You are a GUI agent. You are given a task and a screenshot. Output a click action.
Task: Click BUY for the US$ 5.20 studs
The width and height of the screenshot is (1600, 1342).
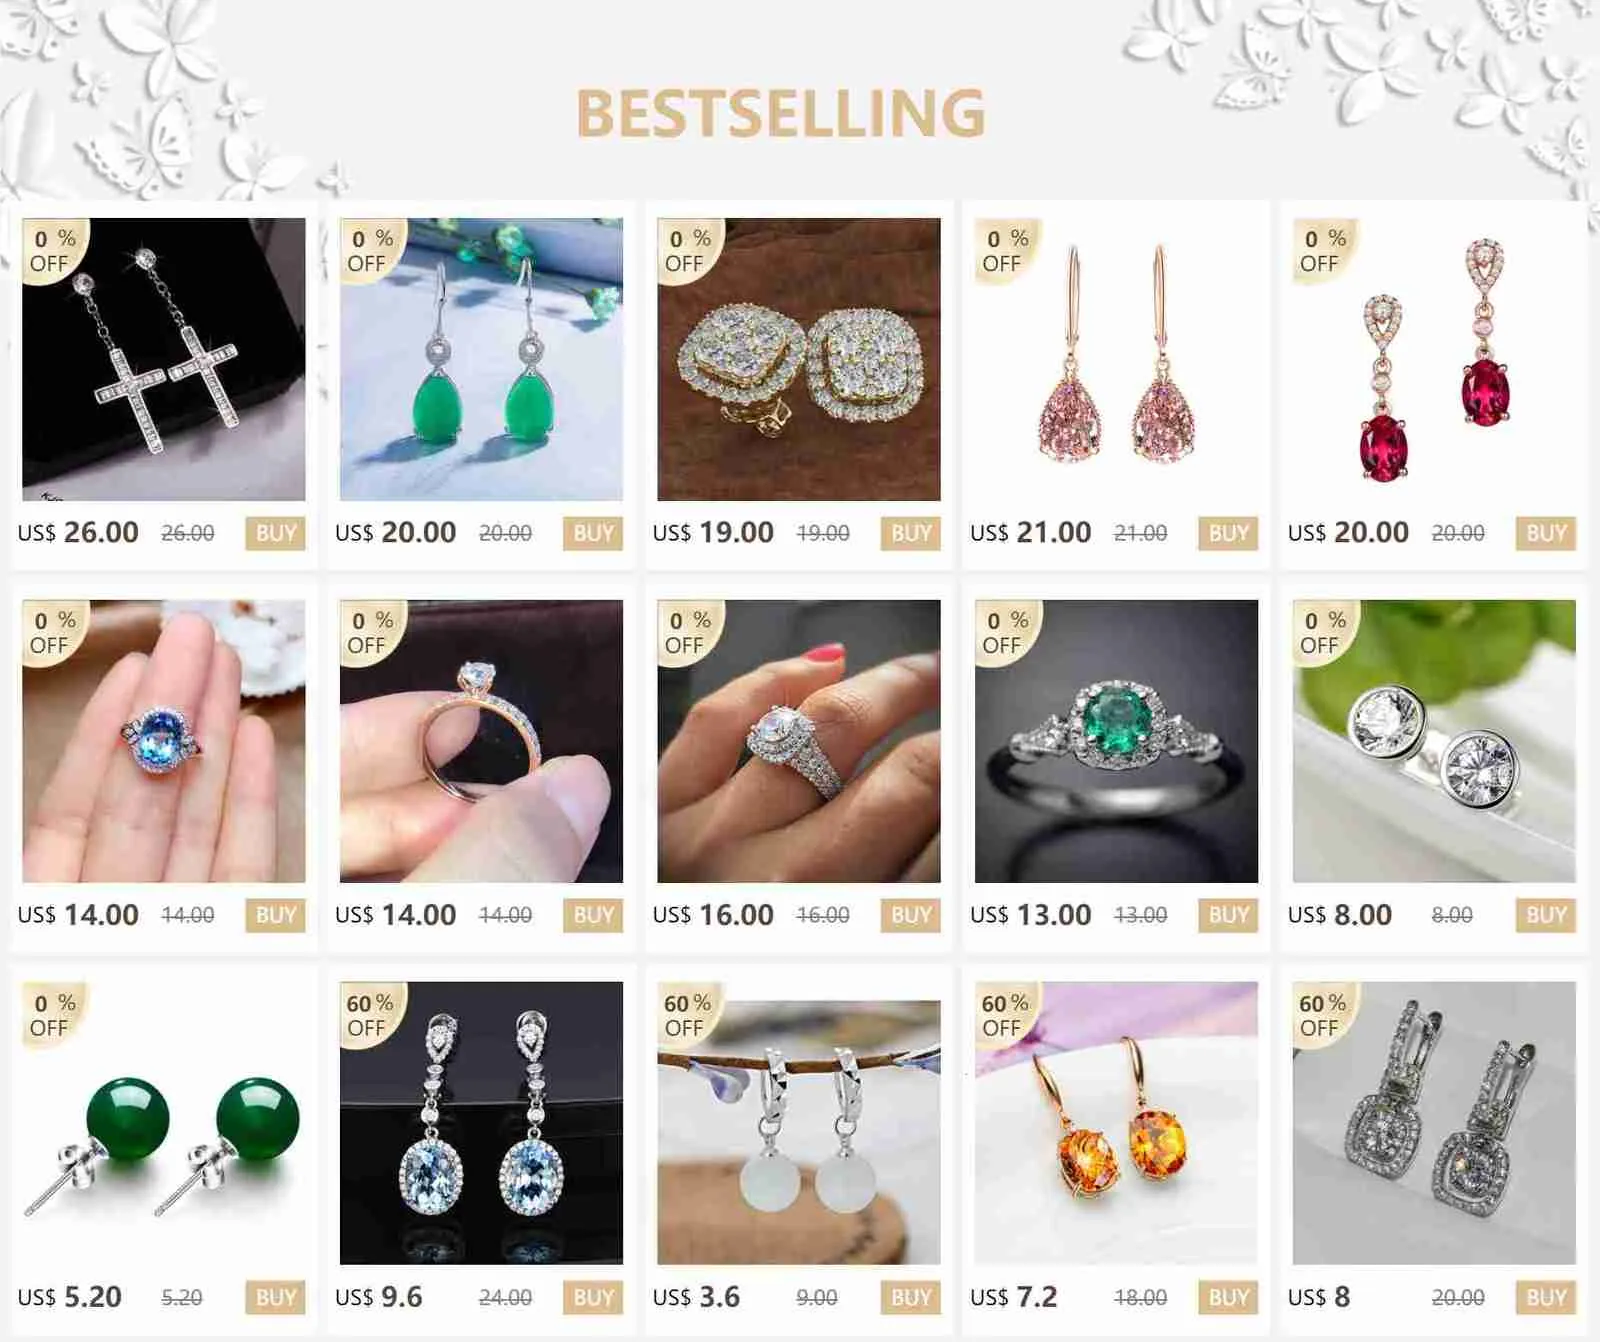tap(276, 1298)
